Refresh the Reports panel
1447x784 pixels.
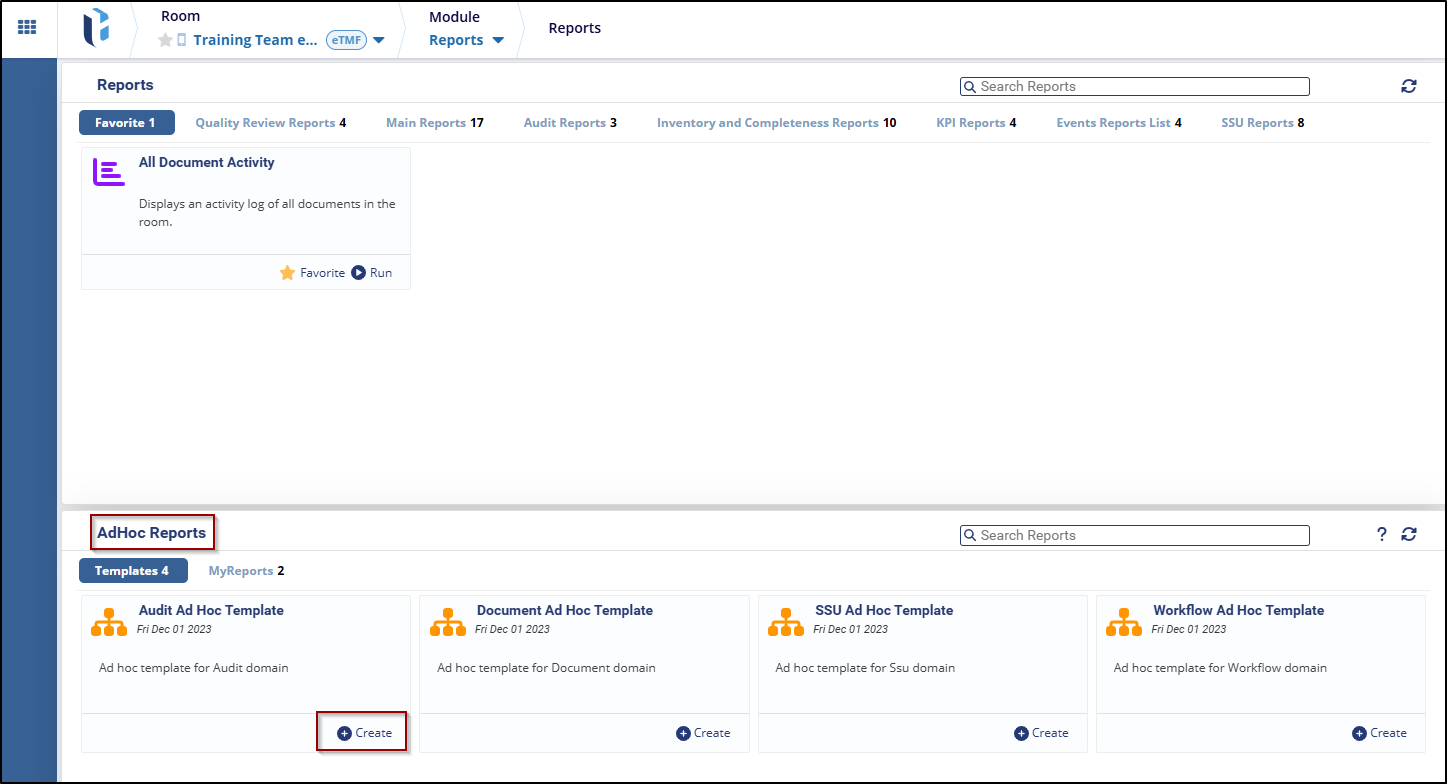1409,86
